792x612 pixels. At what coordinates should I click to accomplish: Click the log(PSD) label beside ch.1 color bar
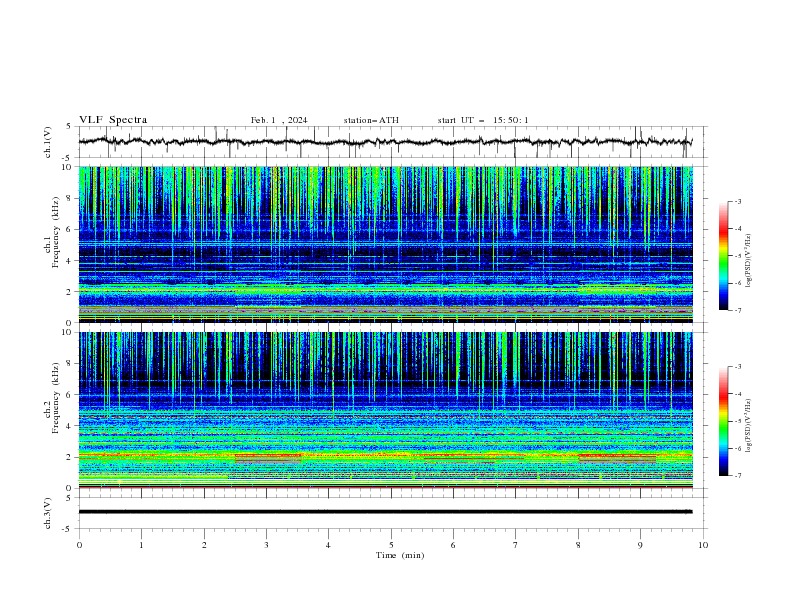point(749,261)
